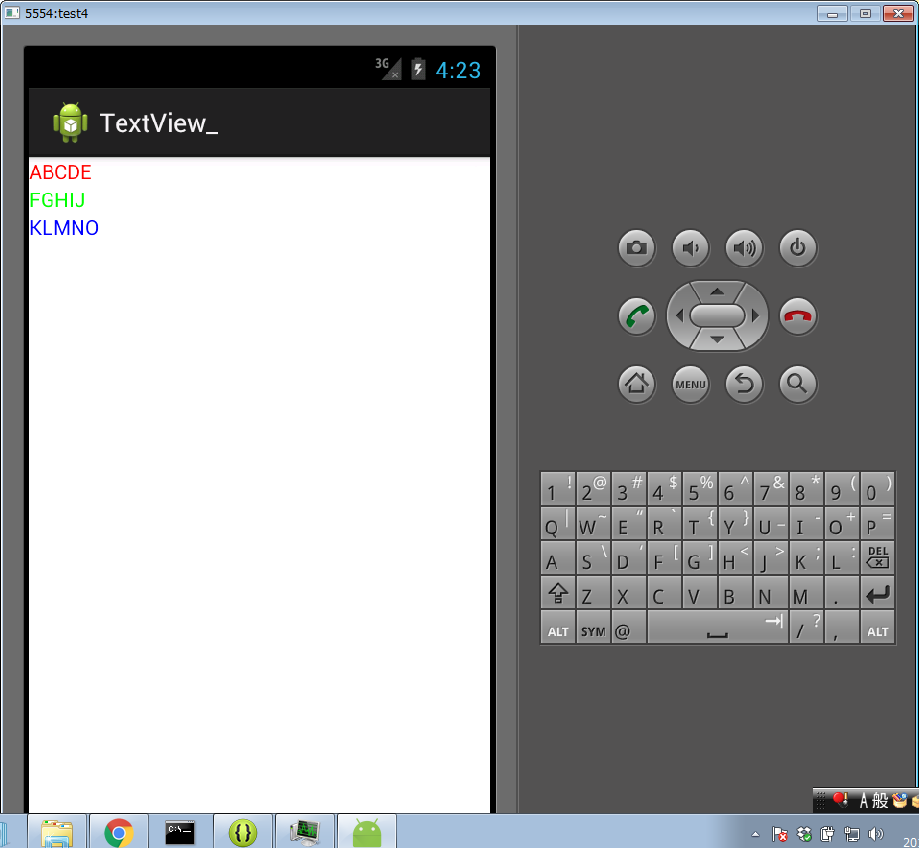This screenshot has width=919, height=848.
Task: Click the green FGHIJ text
Action: point(57,200)
